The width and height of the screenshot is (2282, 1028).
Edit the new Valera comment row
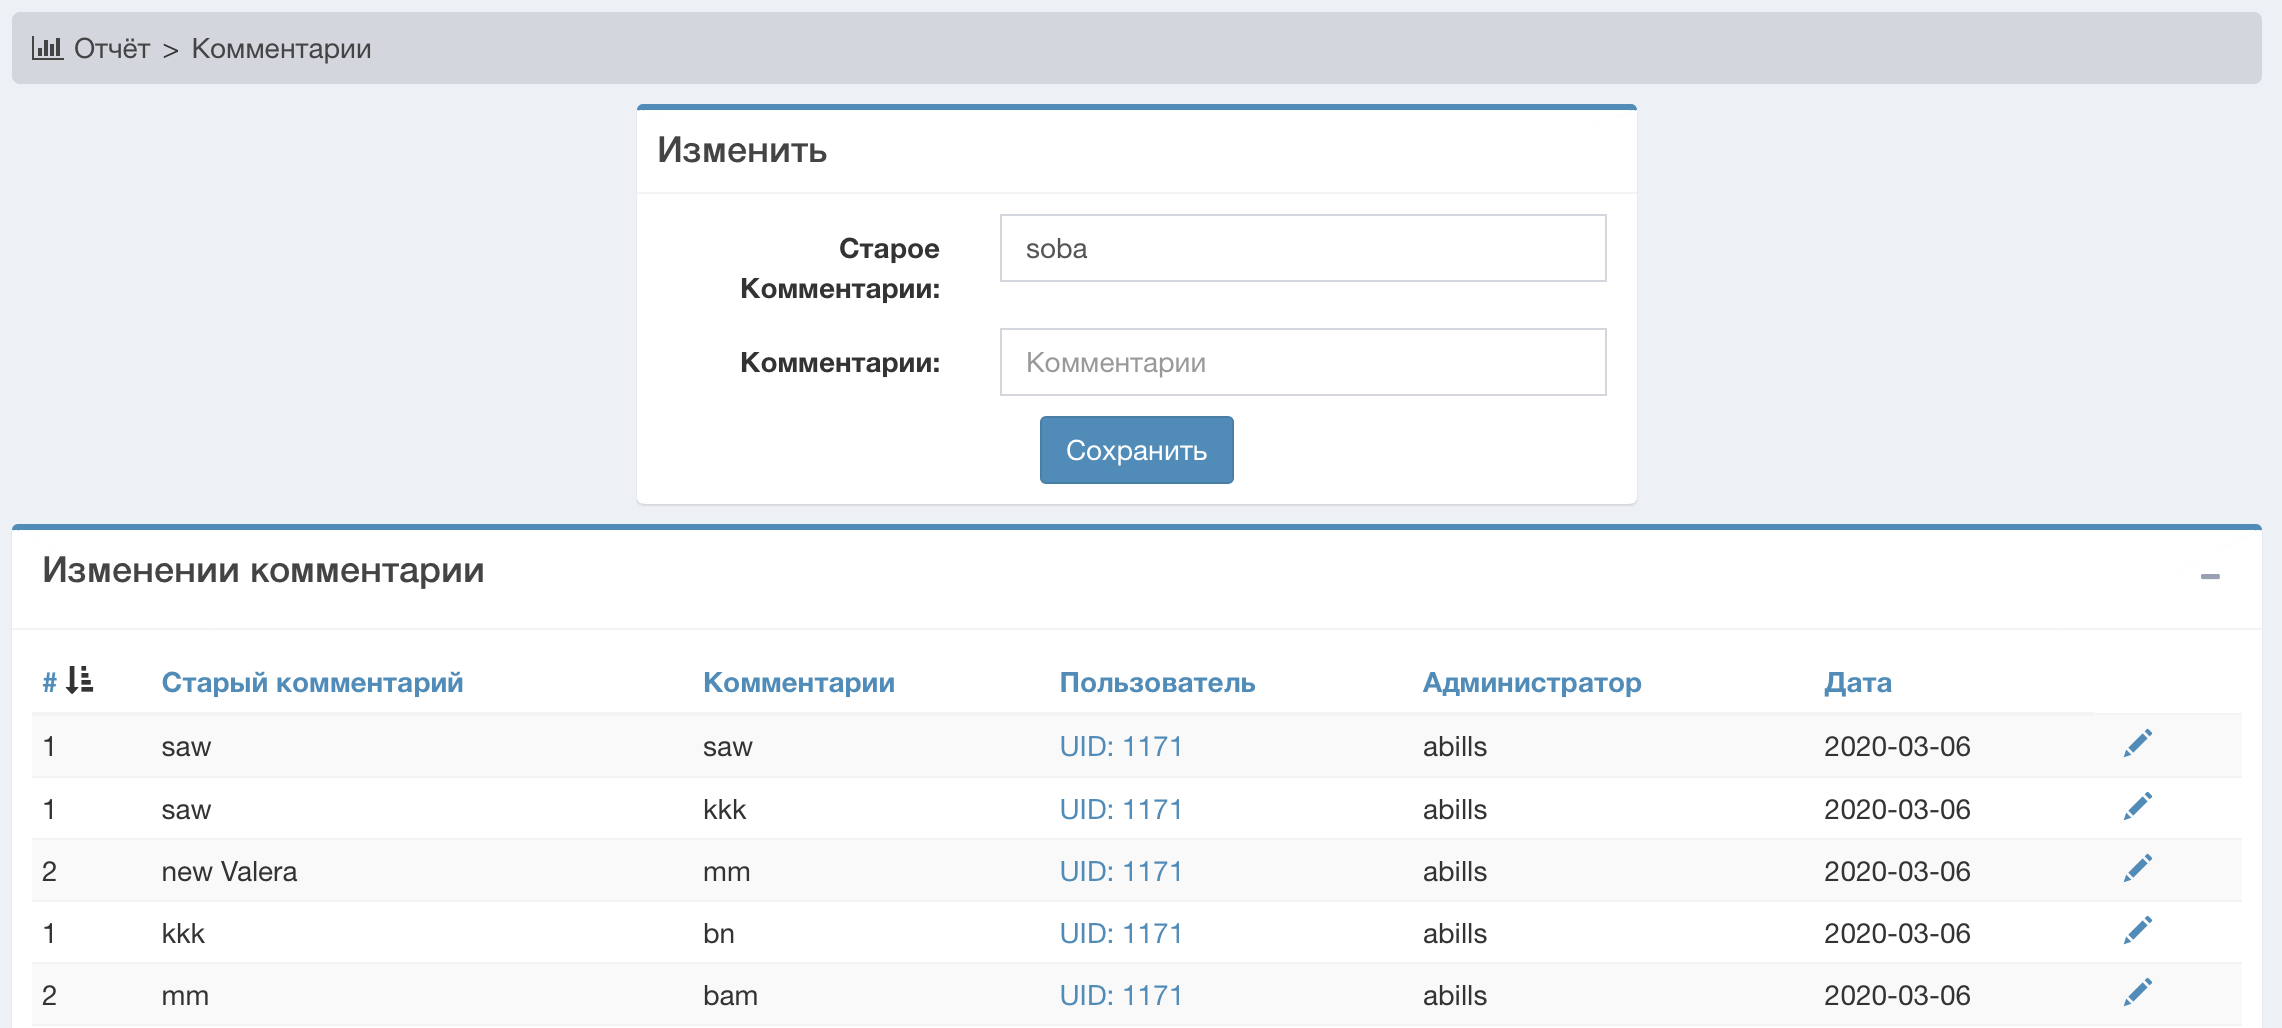click(2137, 869)
